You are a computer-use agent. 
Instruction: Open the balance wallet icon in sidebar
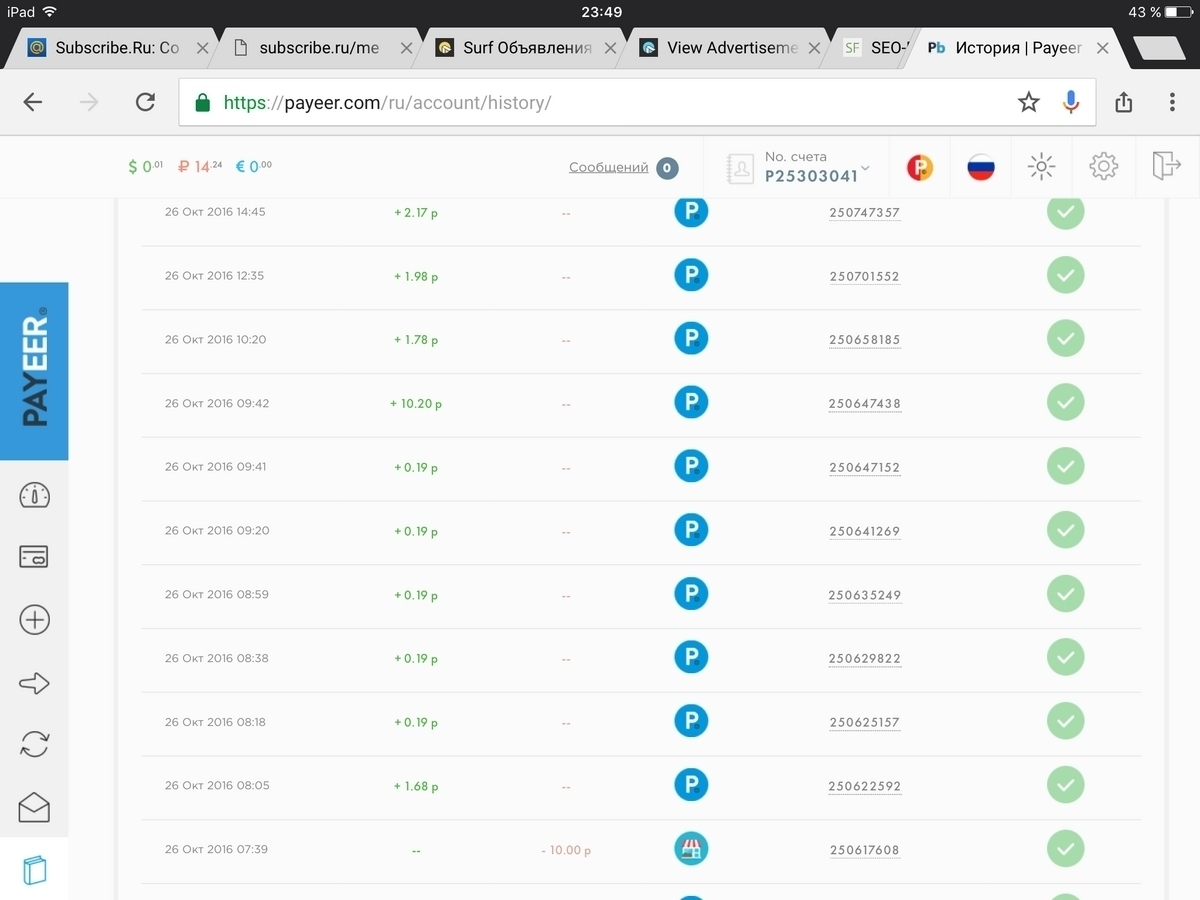(34, 557)
